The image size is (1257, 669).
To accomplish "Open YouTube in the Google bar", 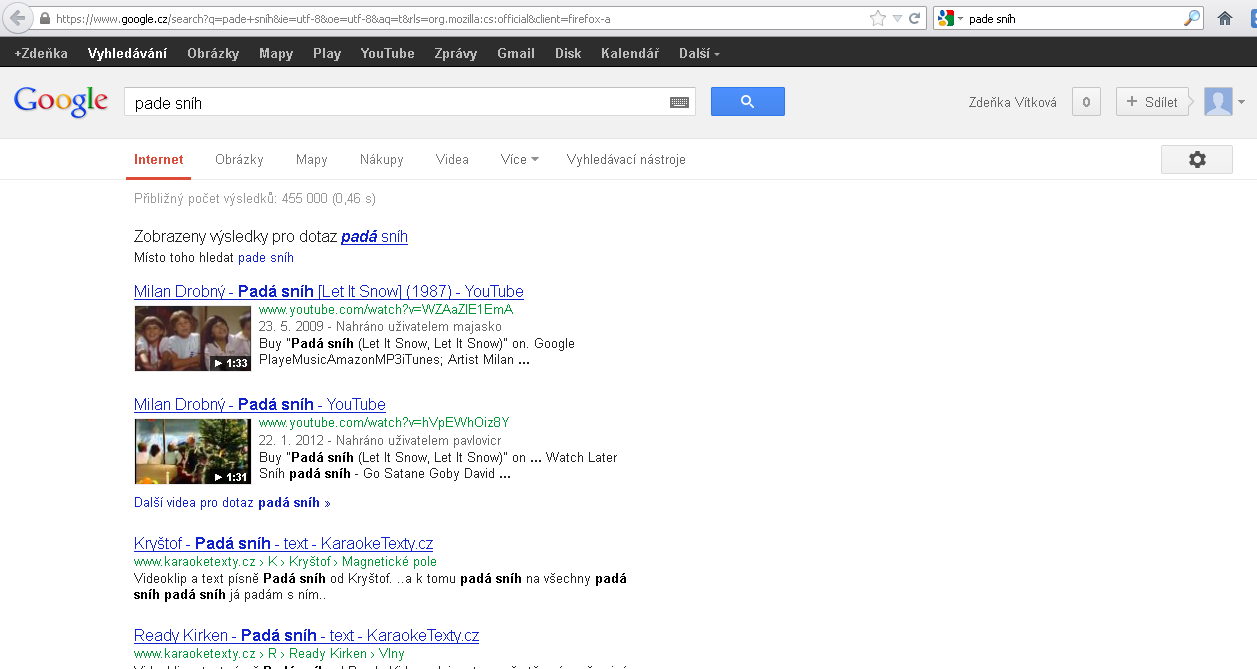I will point(388,53).
